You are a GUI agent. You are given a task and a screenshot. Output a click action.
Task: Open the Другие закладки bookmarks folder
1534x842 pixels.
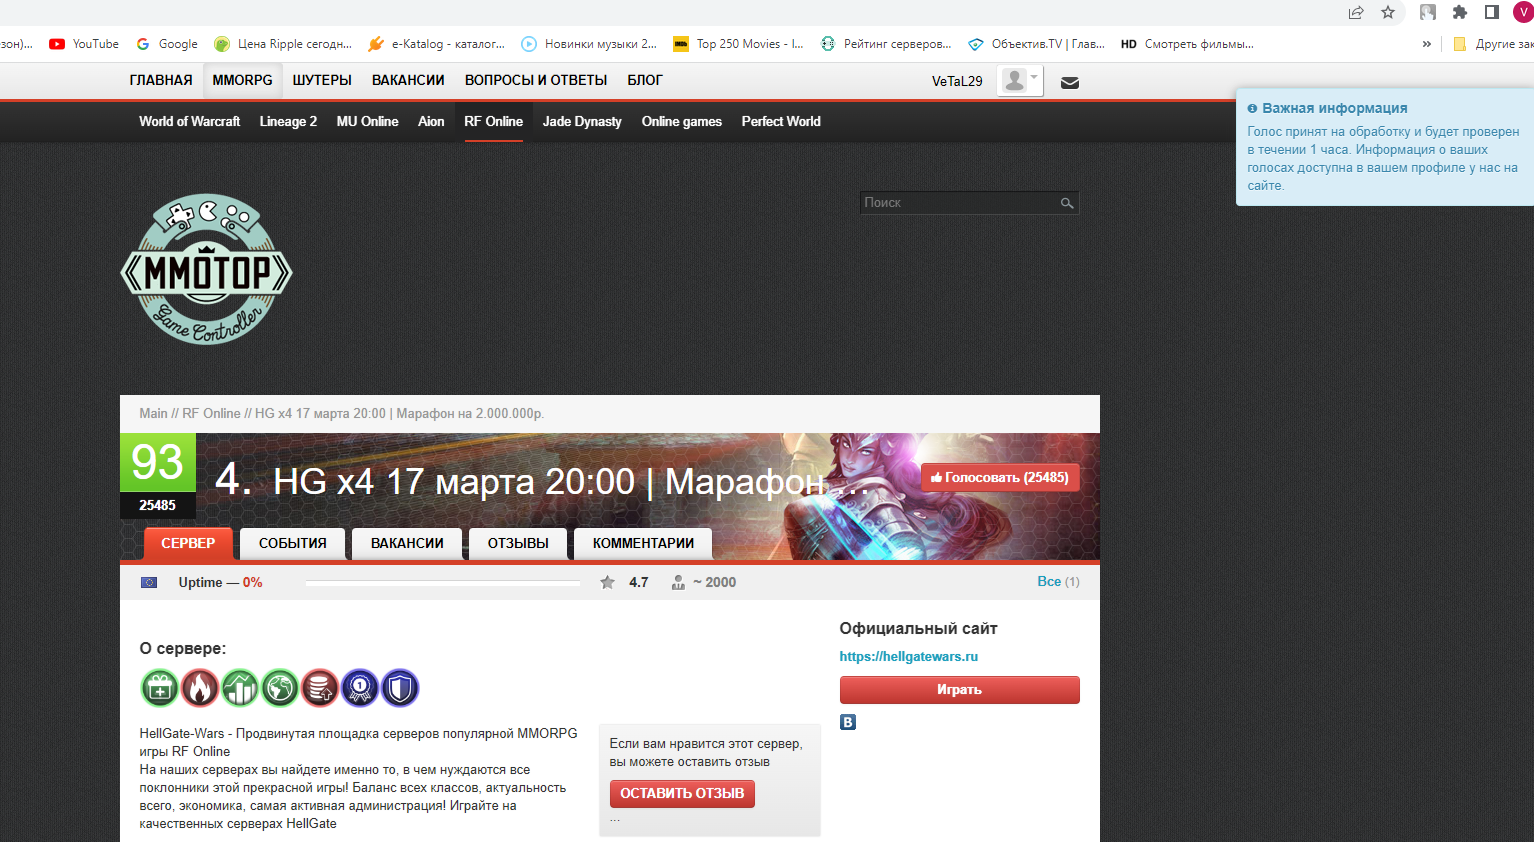click(x=1493, y=44)
